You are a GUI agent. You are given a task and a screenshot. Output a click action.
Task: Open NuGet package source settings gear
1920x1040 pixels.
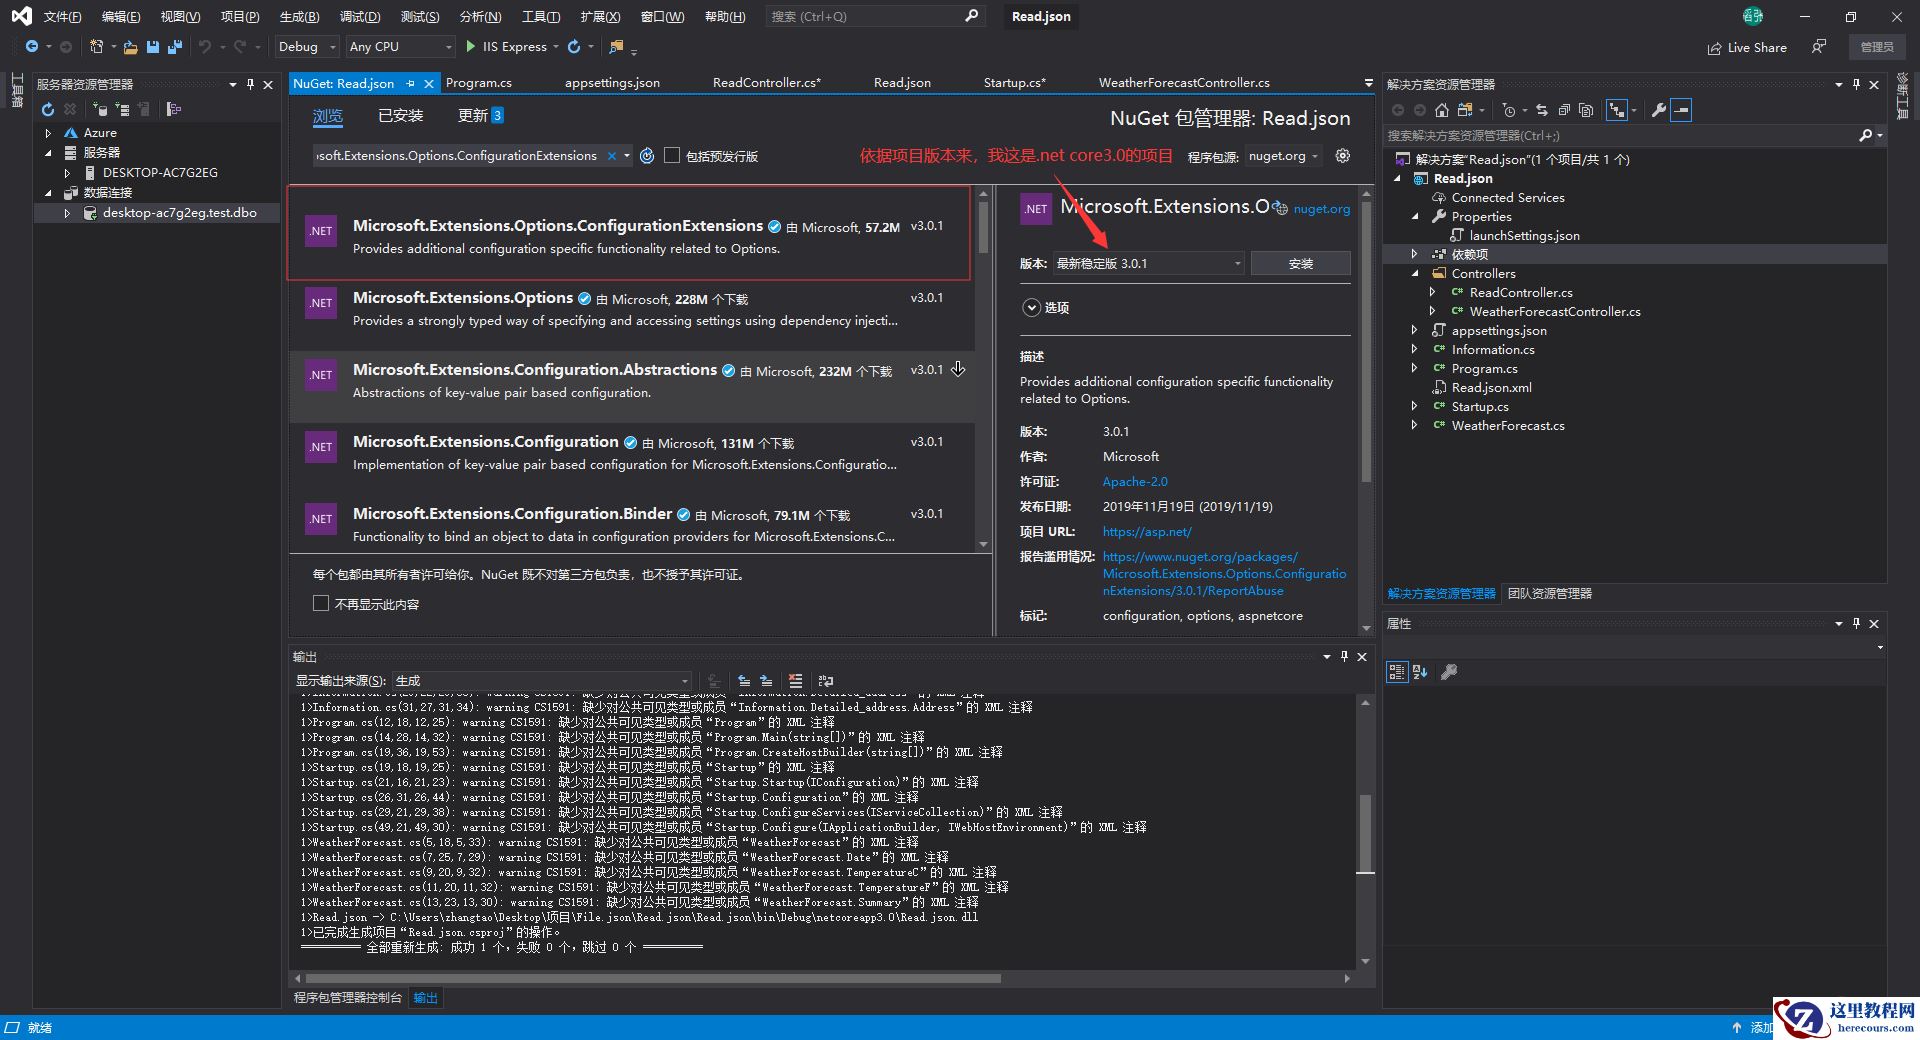coord(1343,156)
